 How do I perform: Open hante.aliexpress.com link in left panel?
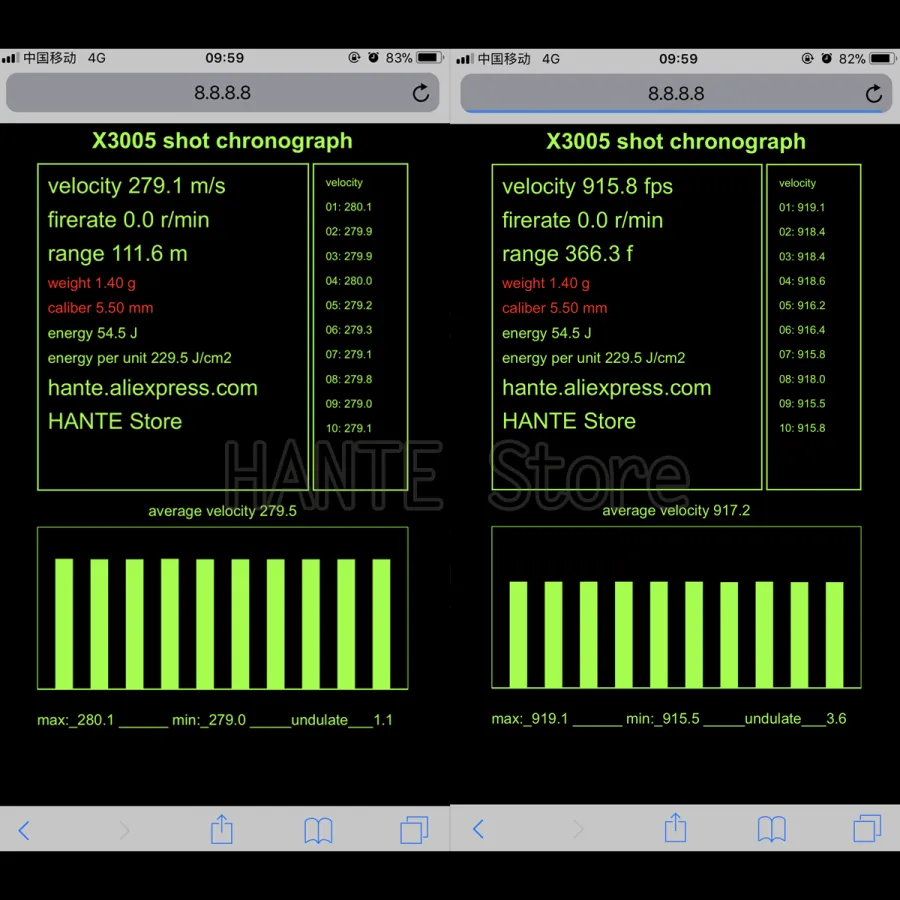(x=153, y=388)
